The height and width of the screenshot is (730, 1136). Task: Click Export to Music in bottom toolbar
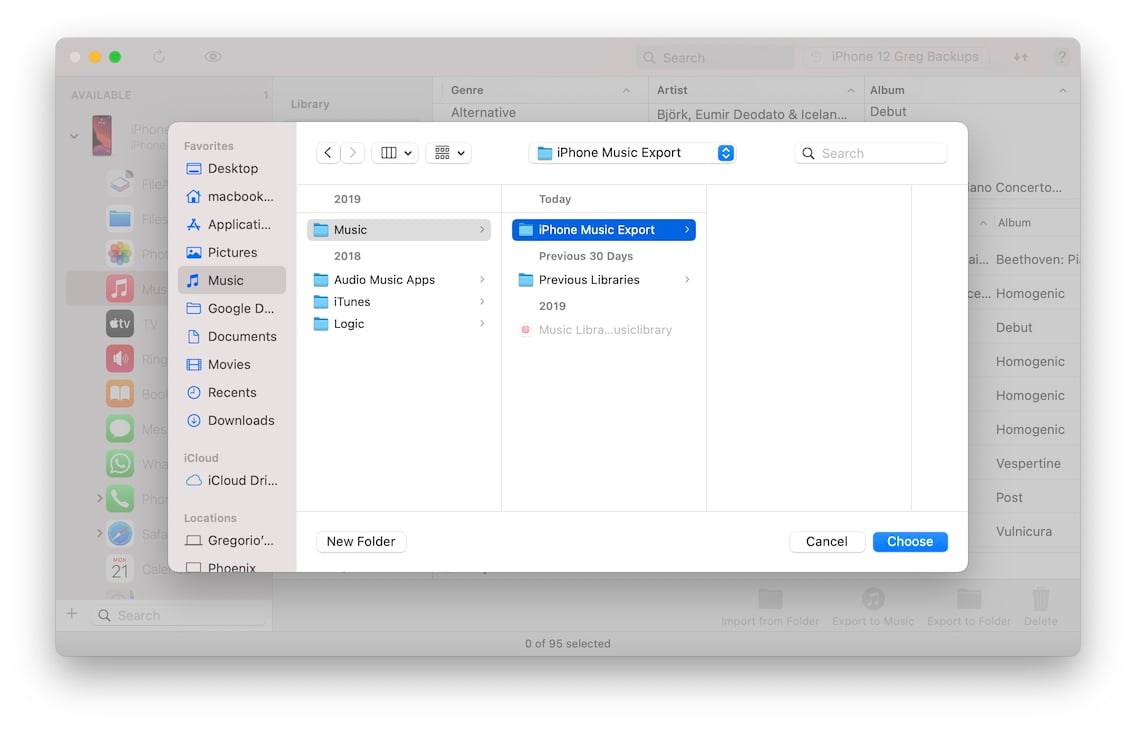click(x=873, y=607)
